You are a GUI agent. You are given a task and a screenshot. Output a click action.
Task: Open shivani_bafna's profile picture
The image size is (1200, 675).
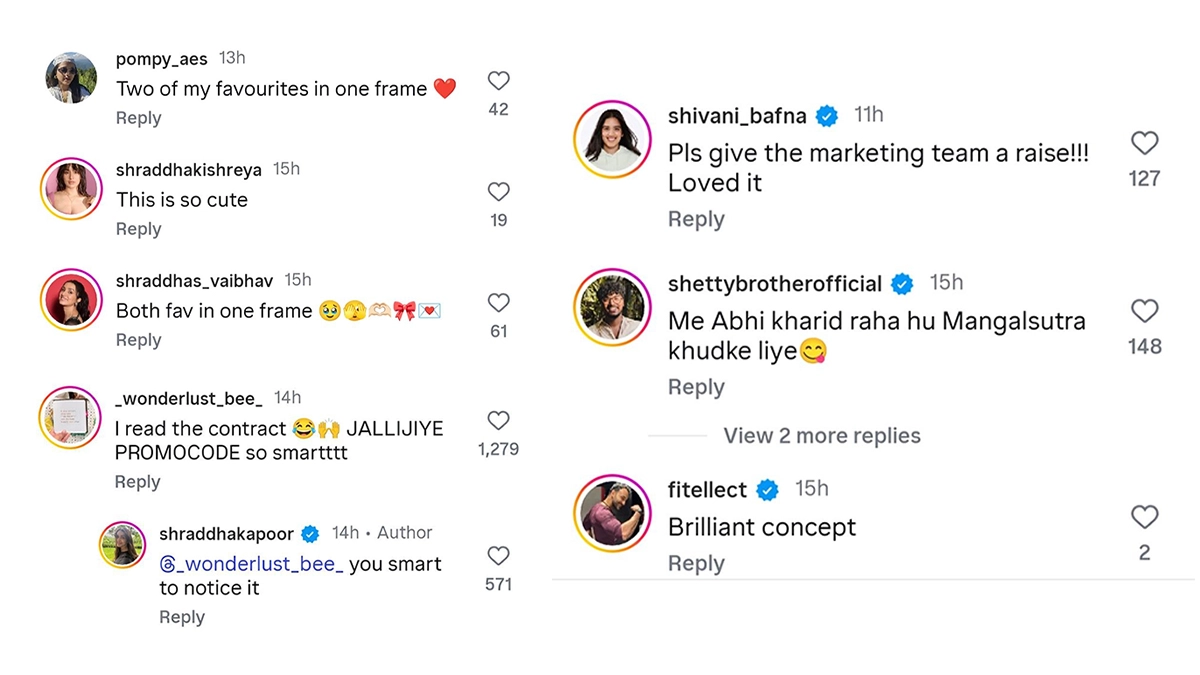click(612, 139)
